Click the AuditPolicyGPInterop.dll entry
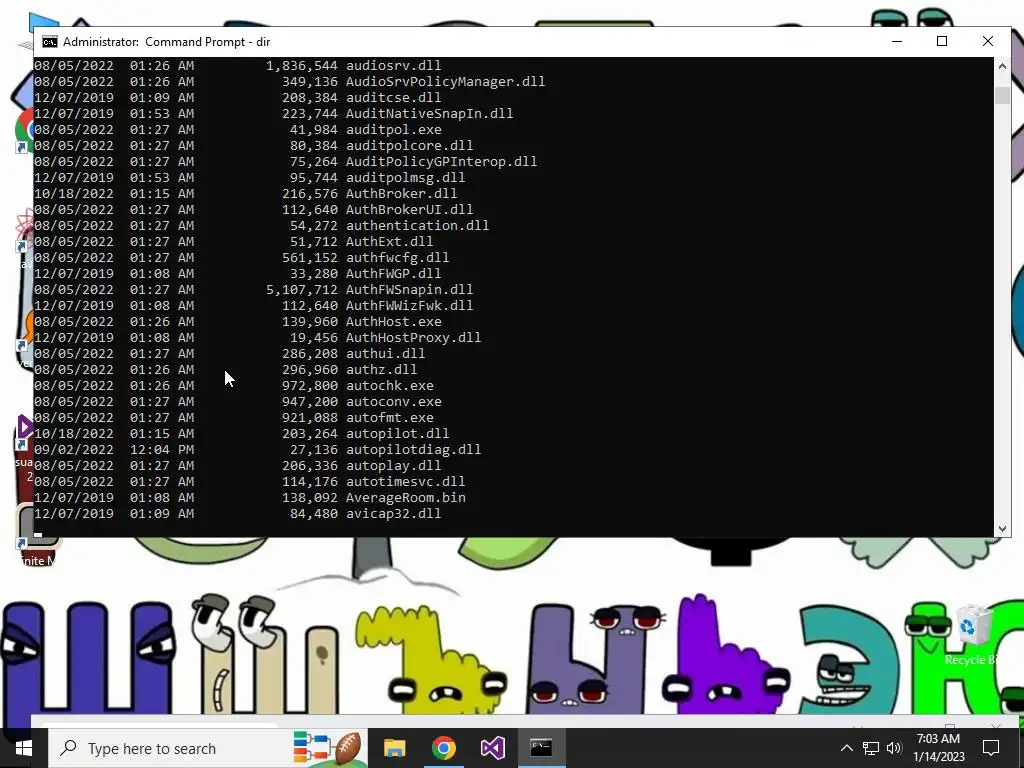This screenshot has width=1024, height=768. click(x=441, y=161)
